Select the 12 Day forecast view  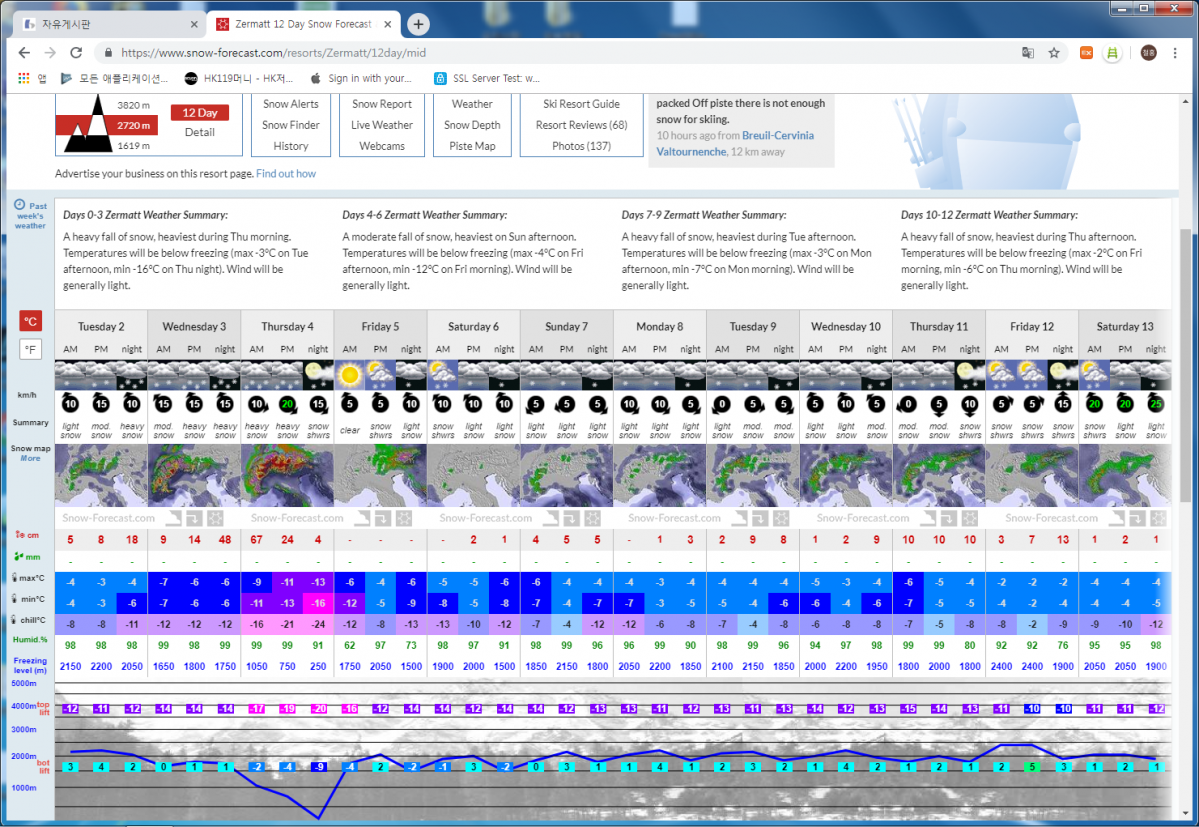pyautogui.click(x=200, y=112)
